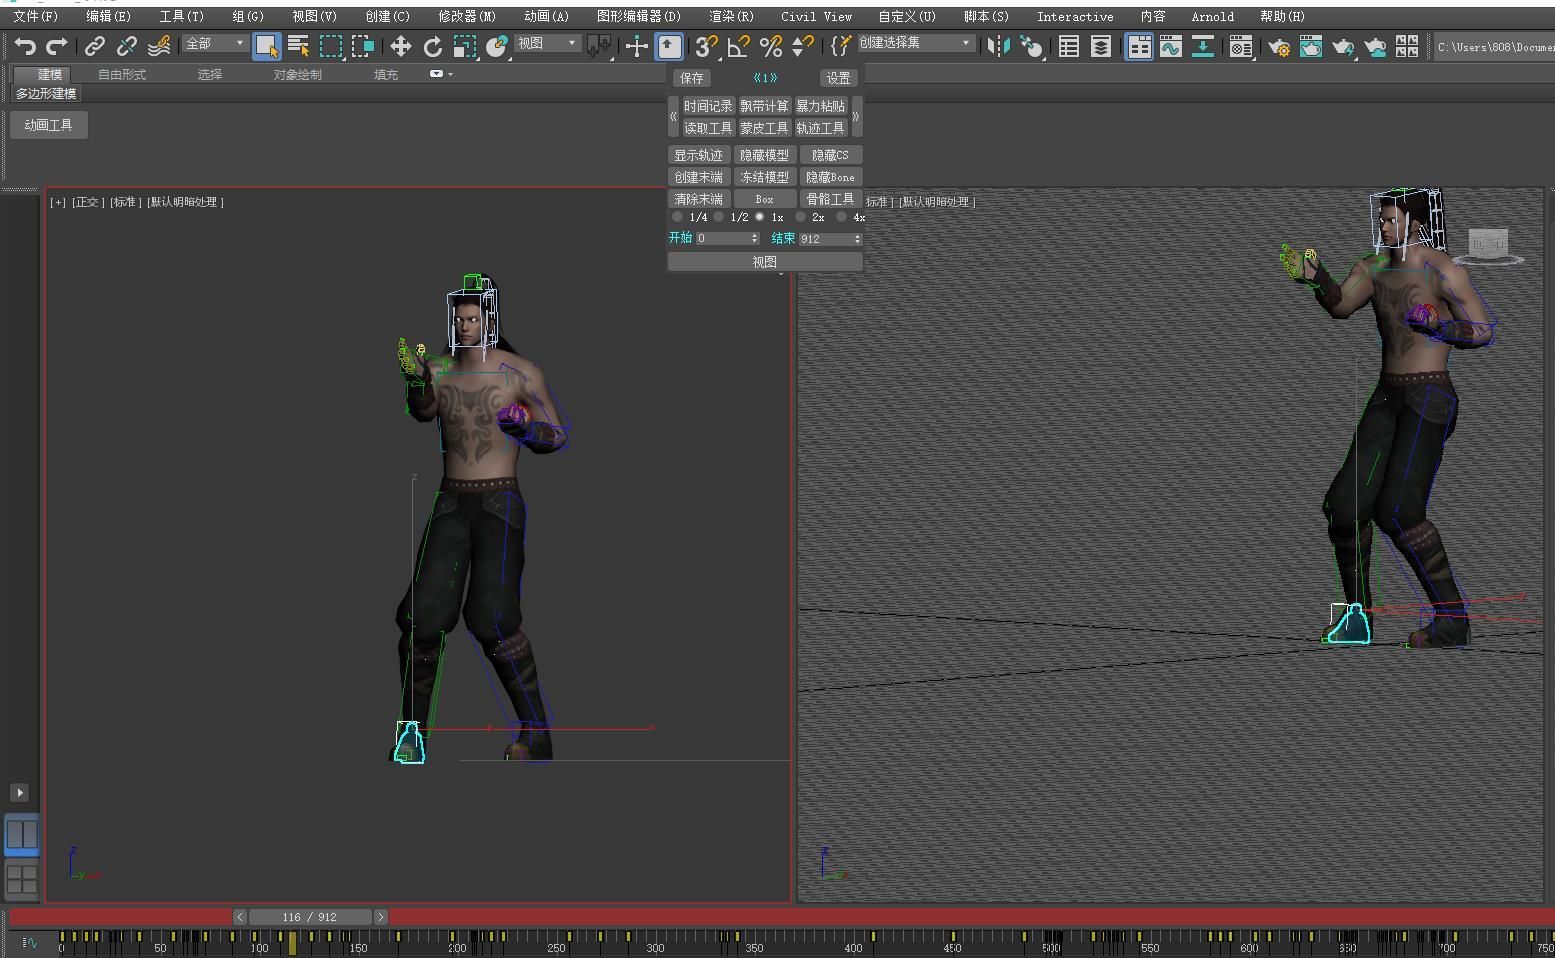Viewport: 1555px width, 958px height.
Task: Choose the Rectangular Selection Region tool
Action: click(x=331, y=46)
